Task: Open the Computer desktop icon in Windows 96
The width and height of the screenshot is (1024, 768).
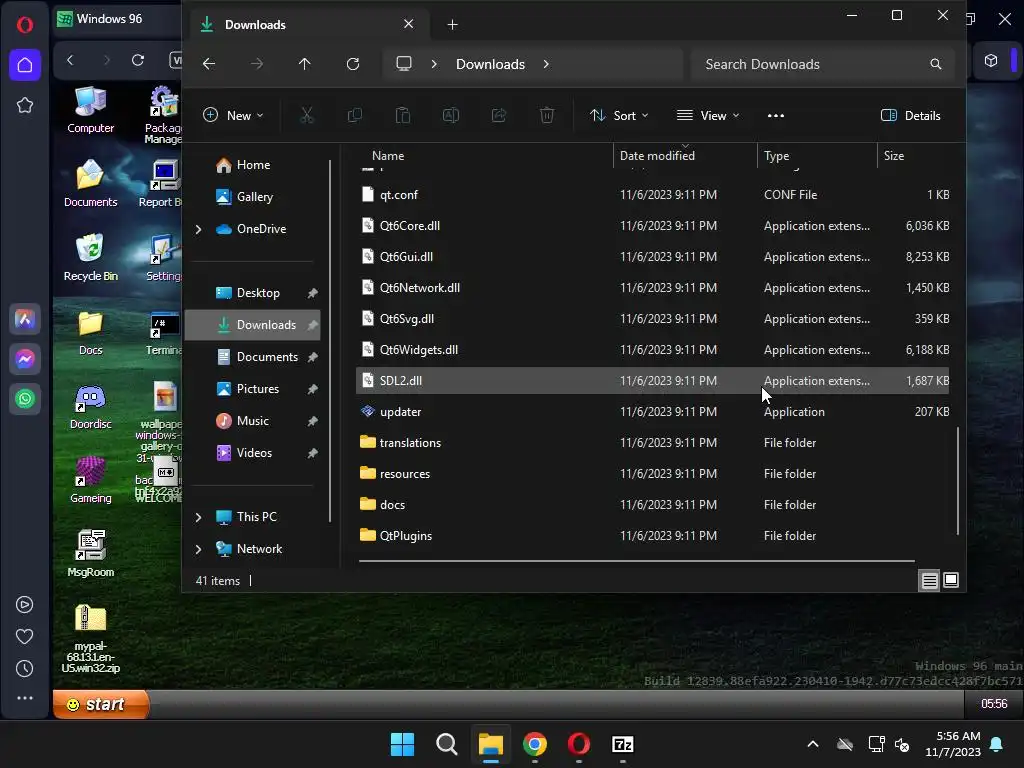Action: pos(91,110)
